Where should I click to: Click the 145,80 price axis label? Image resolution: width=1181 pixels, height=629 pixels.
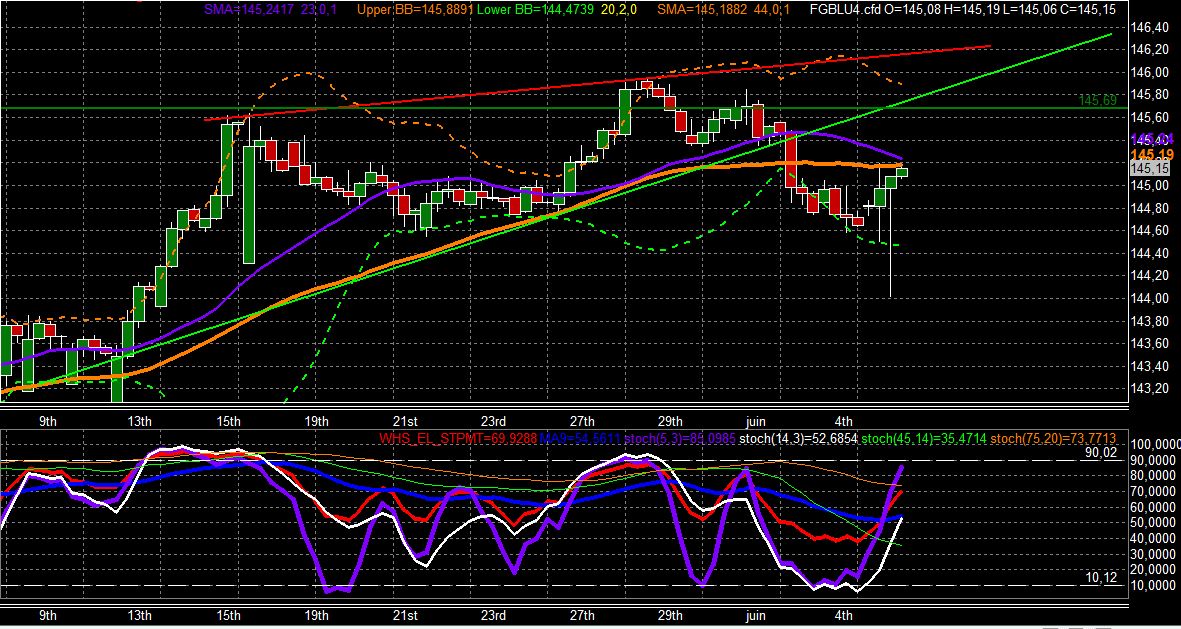[1149, 96]
